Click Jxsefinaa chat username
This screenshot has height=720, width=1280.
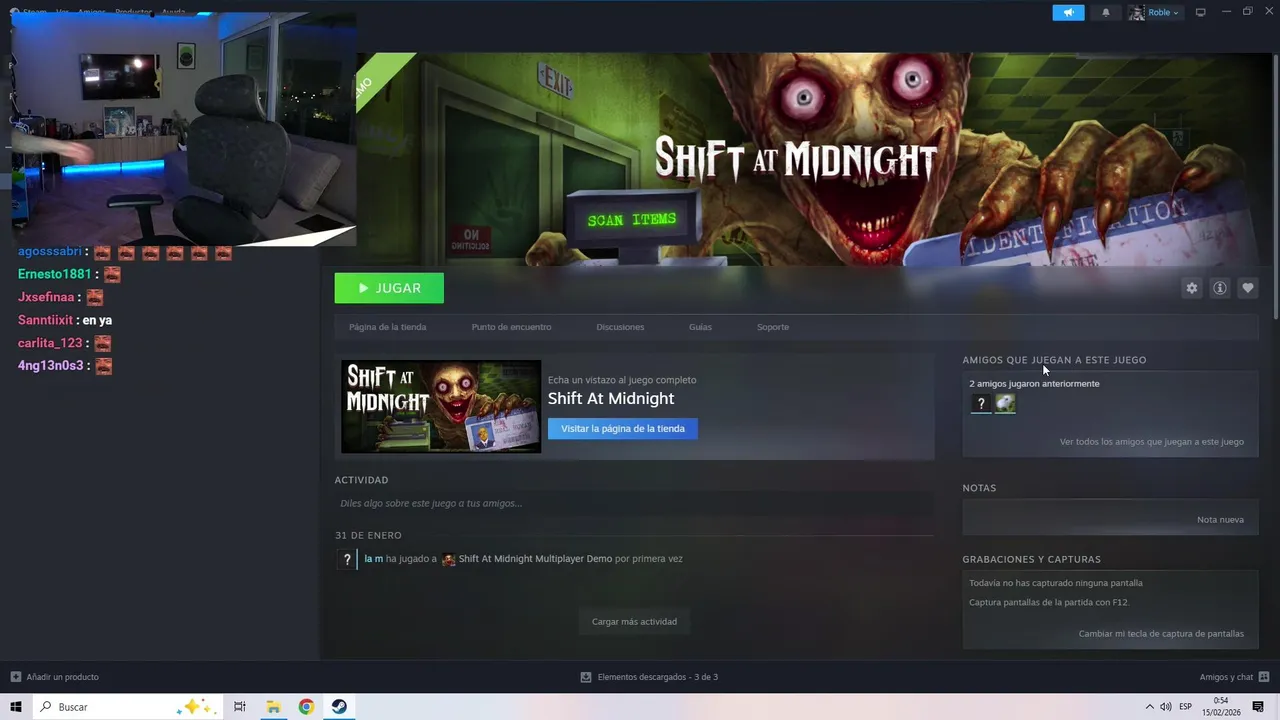(x=46, y=297)
